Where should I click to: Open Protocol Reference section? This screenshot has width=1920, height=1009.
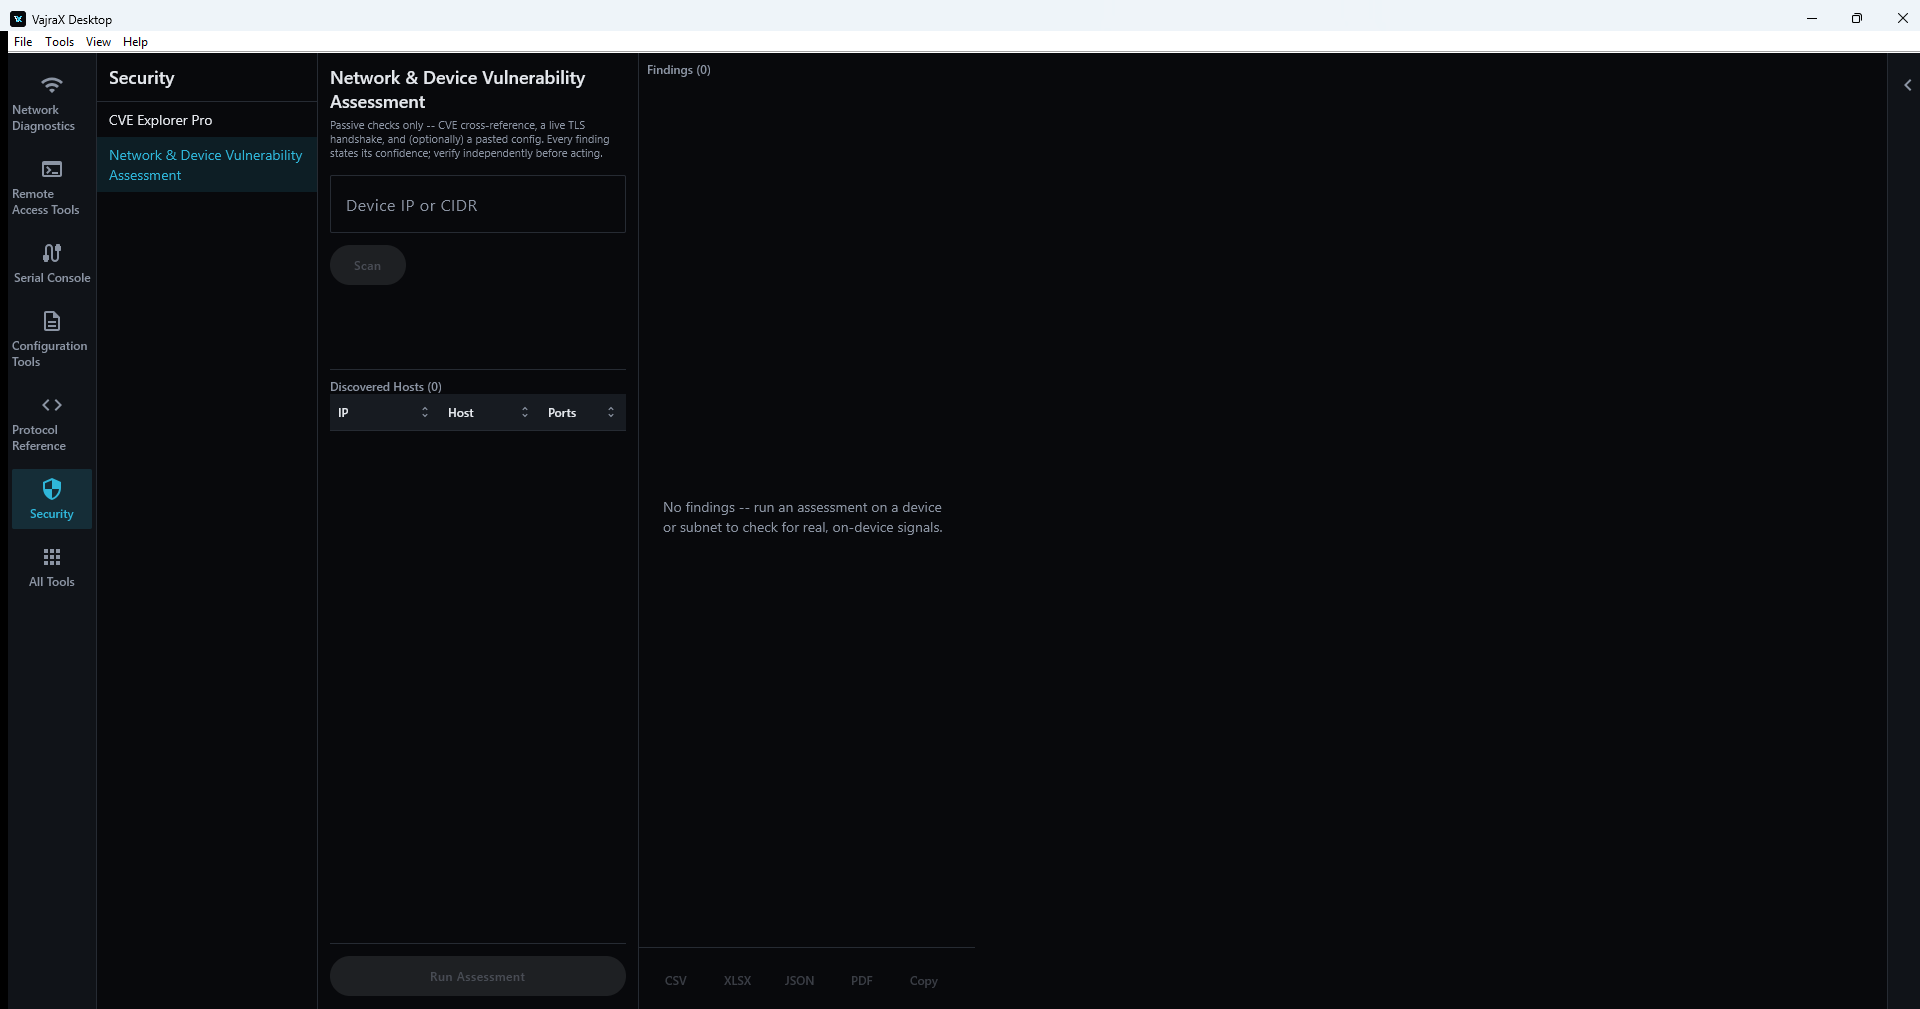[52, 423]
